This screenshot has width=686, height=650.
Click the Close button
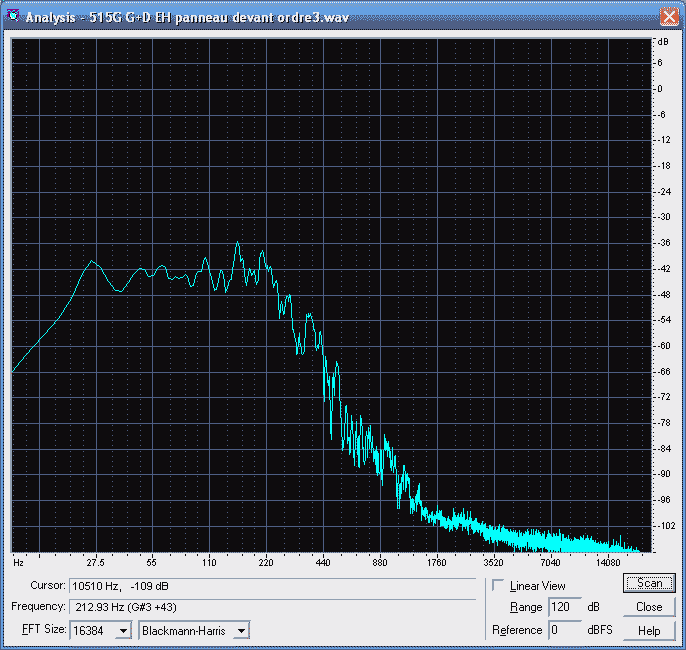tap(649, 607)
